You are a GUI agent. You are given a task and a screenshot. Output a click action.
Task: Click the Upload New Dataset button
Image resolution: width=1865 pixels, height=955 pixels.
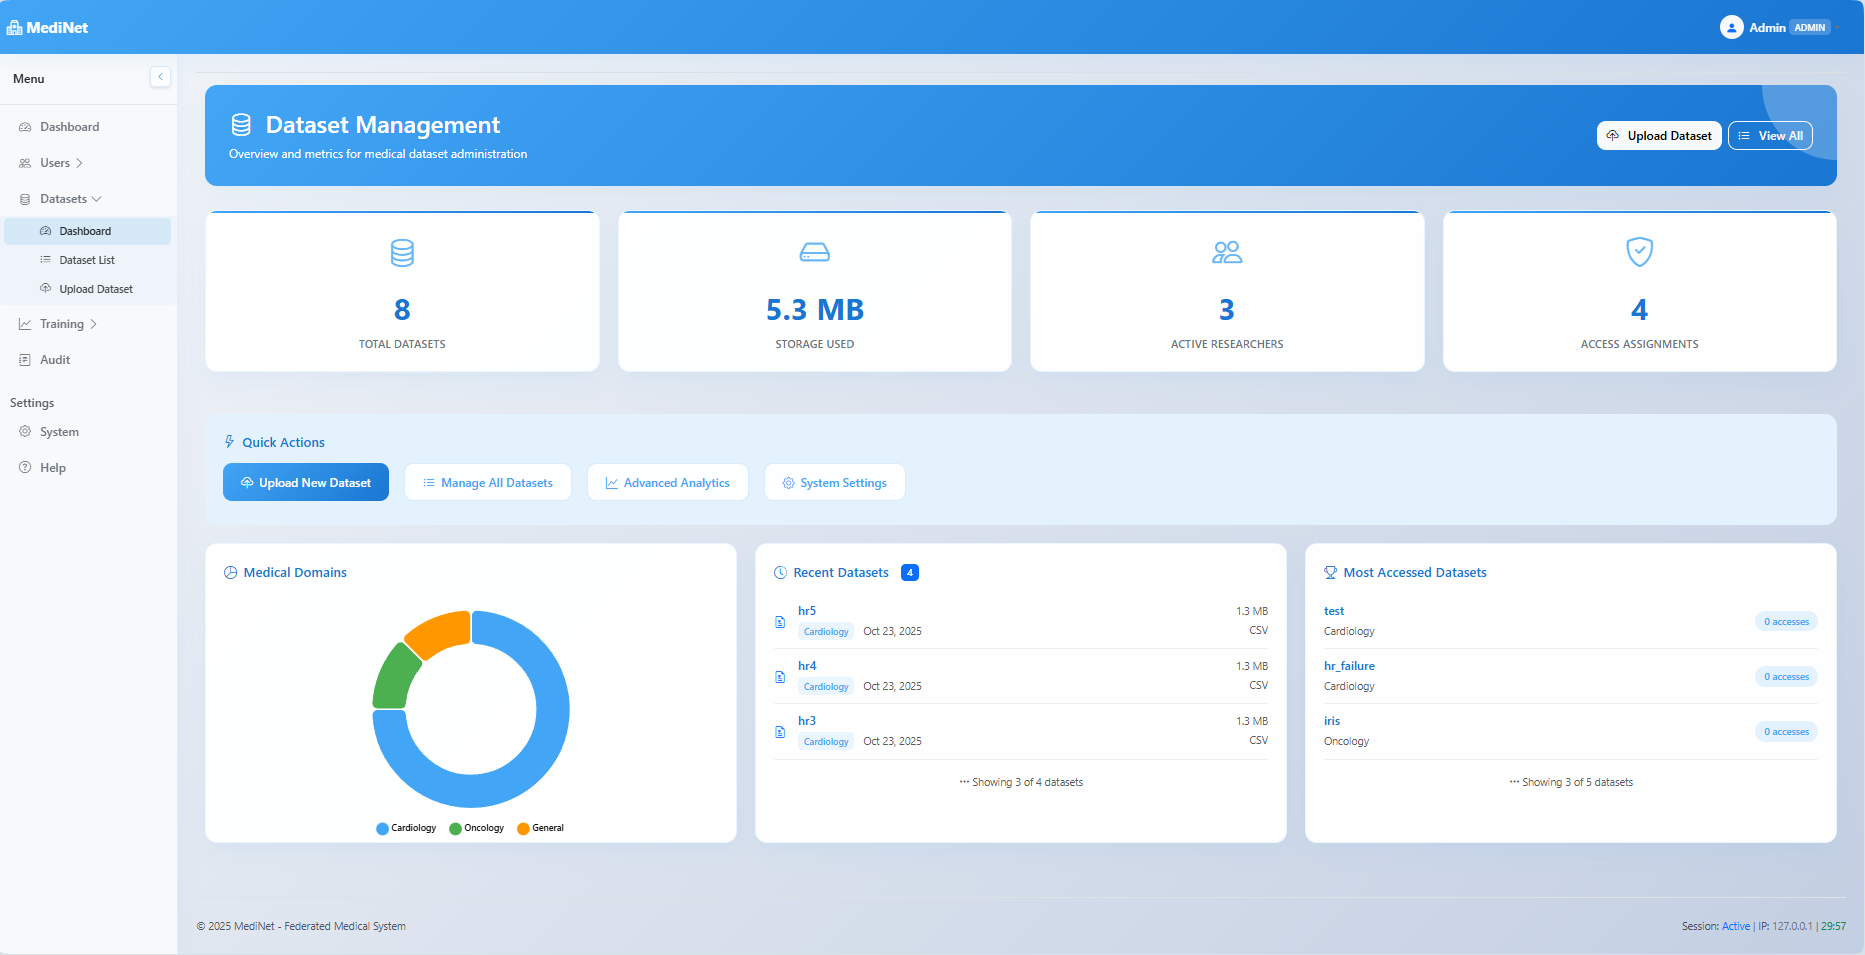(305, 482)
